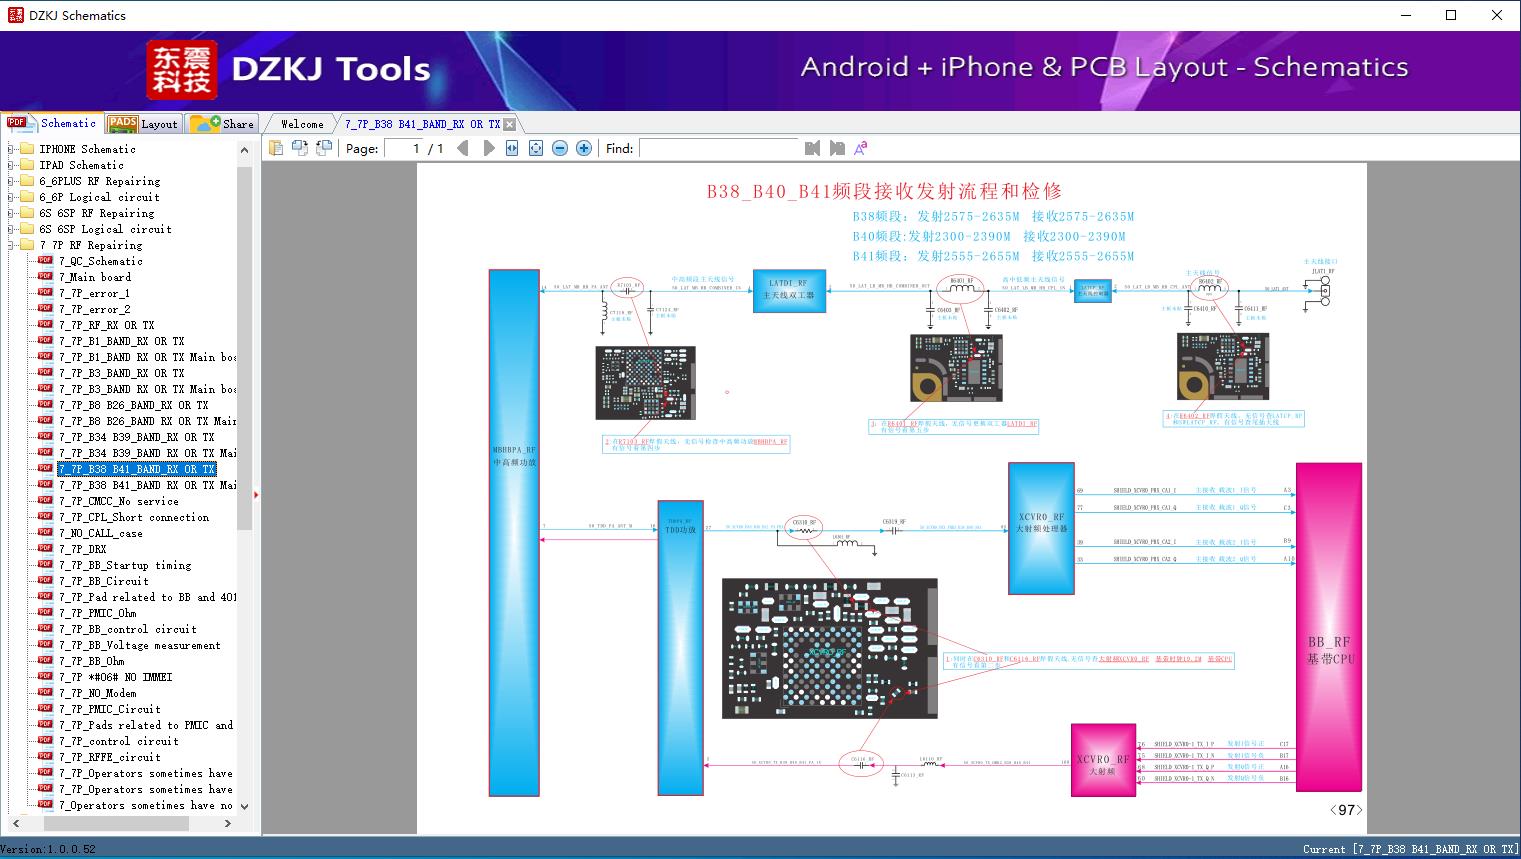This screenshot has height=859, width=1521.
Task: Click the tree scroll-down arrow
Action: coord(244,806)
